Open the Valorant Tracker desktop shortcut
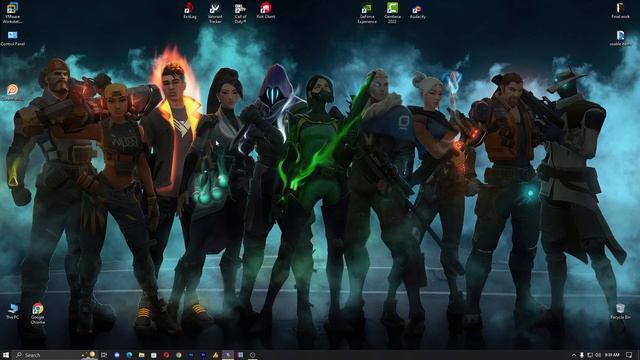Image resolution: width=640 pixels, height=360 pixels. (x=215, y=13)
